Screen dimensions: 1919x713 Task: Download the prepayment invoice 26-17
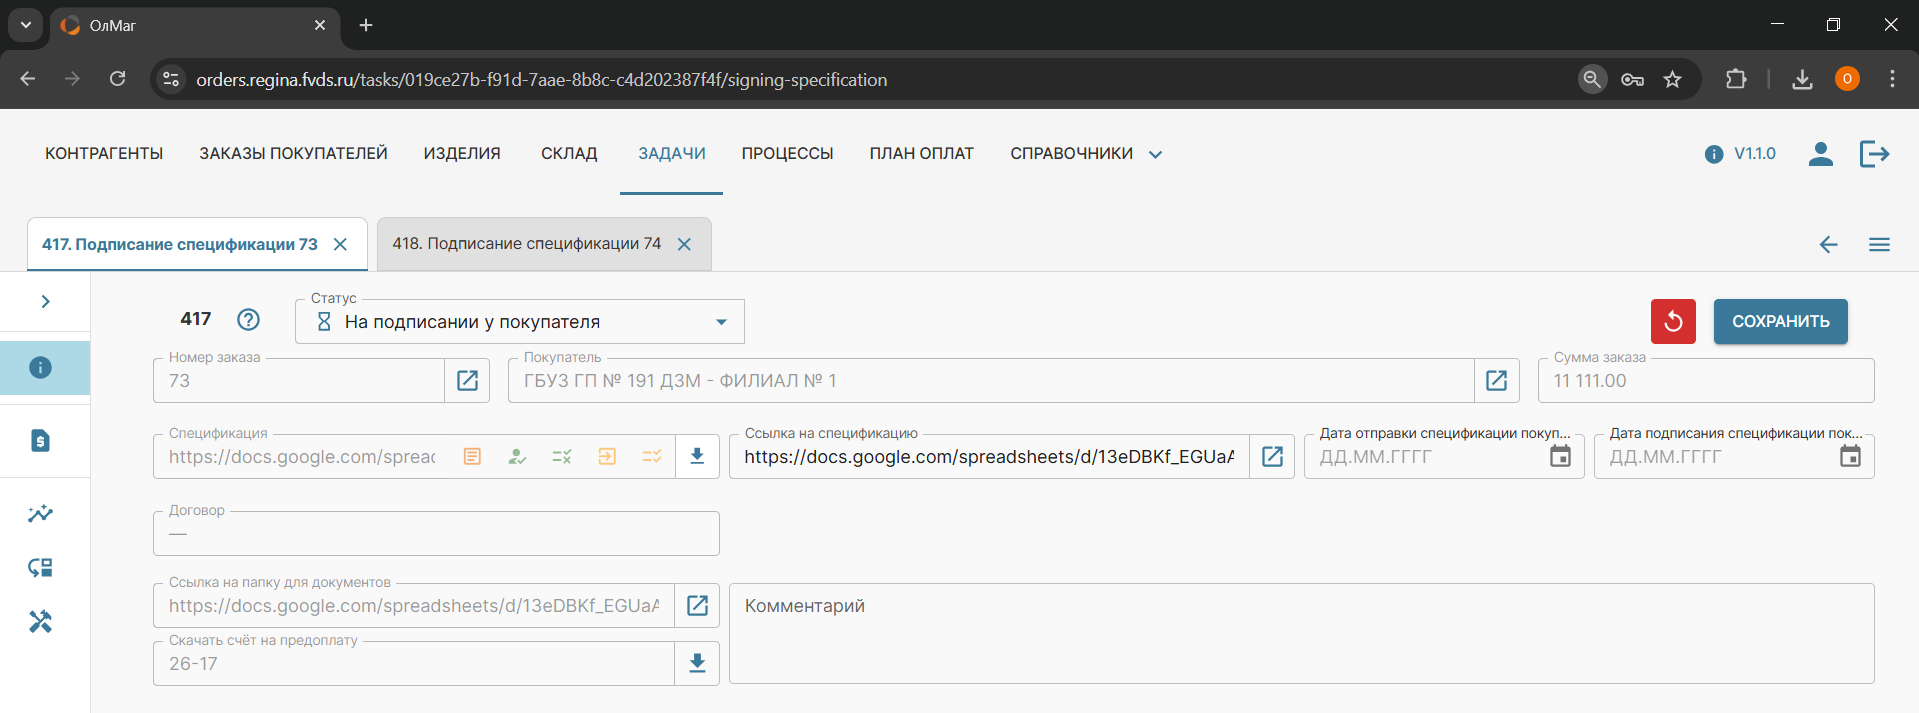(697, 663)
